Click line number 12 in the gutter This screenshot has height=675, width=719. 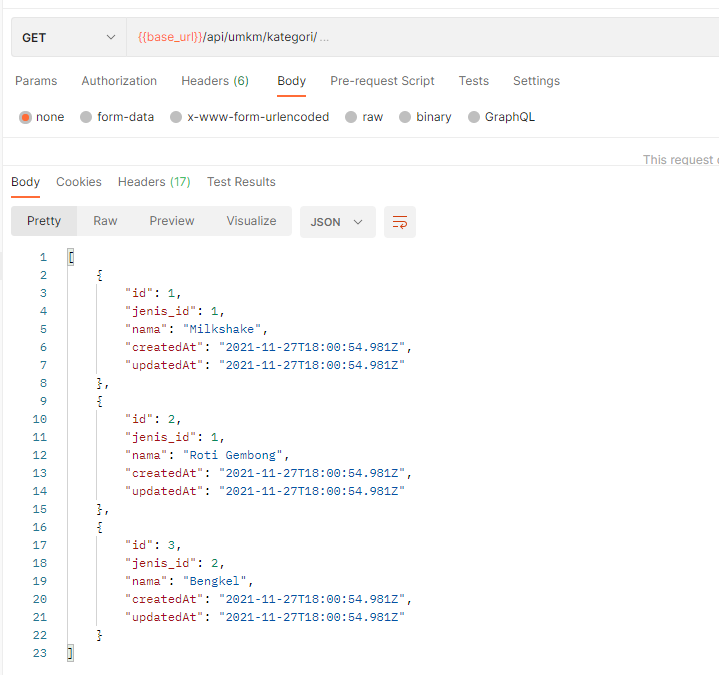(x=40, y=455)
